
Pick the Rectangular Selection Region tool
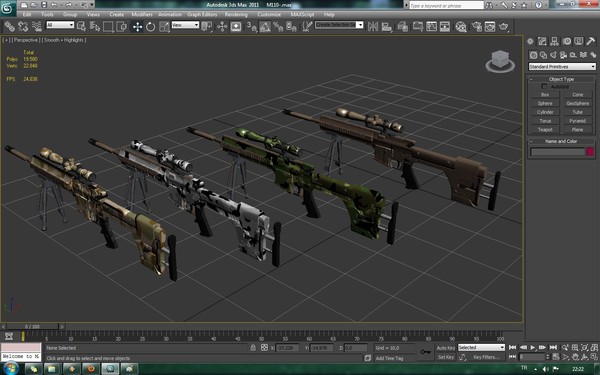(x=108, y=26)
